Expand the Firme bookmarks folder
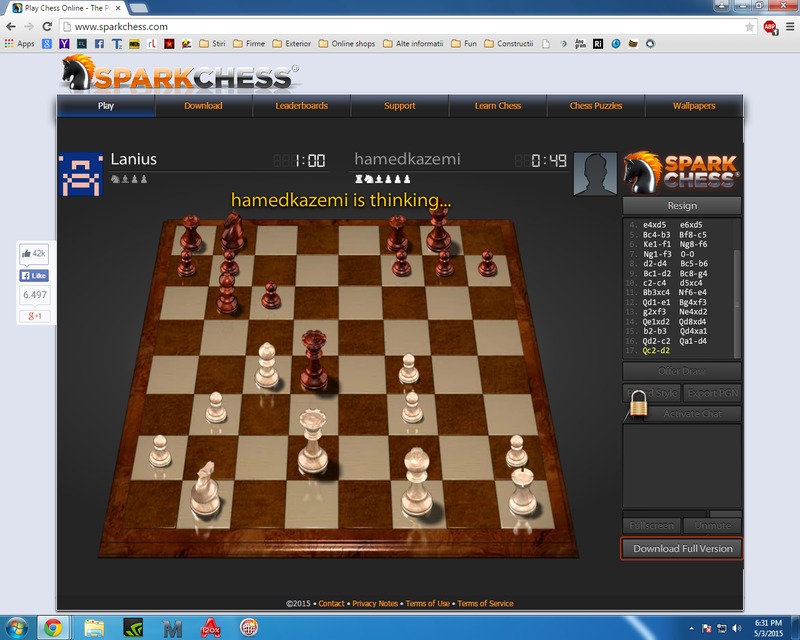 (249, 44)
